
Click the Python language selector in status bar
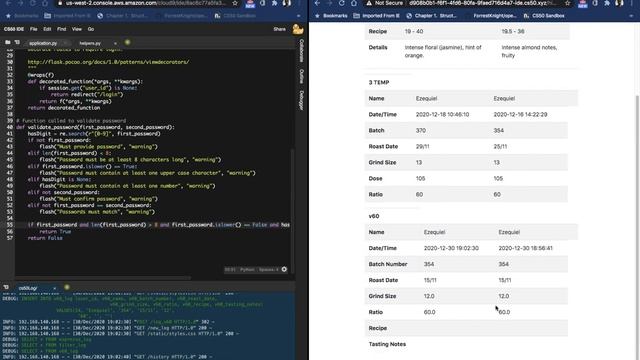pyautogui.click(x=247, y=269)
